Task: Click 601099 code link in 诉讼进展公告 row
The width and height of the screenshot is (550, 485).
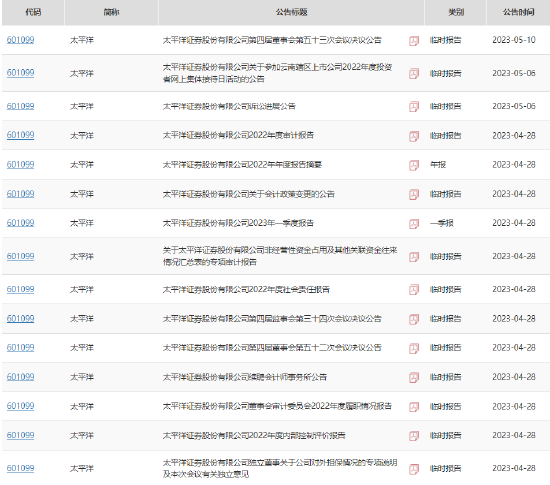Action: tap(20, 106)
